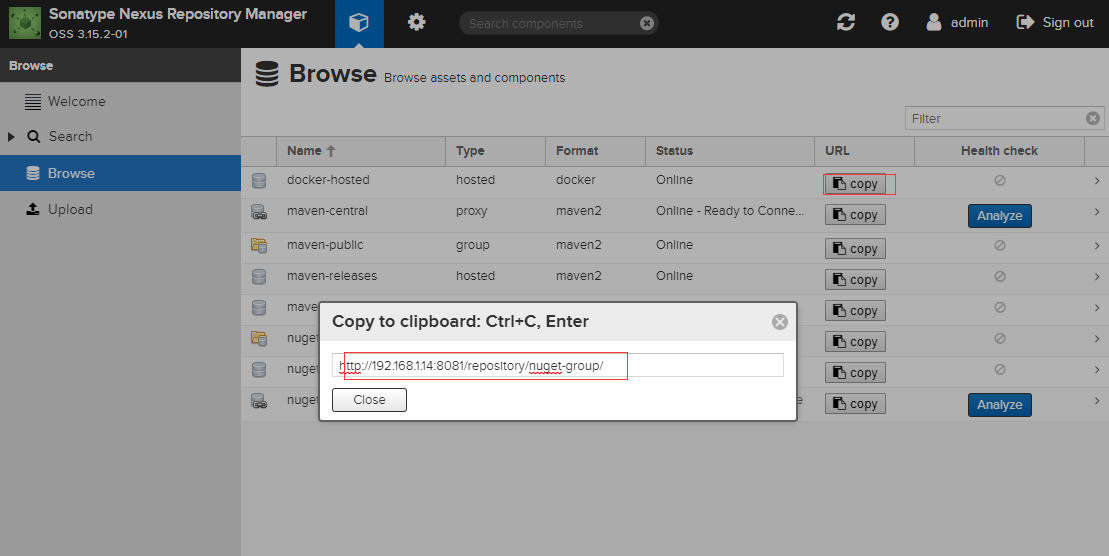
Task: Click the maven-releases repository name
Action: pyautogui.click(x=332, y=276)
